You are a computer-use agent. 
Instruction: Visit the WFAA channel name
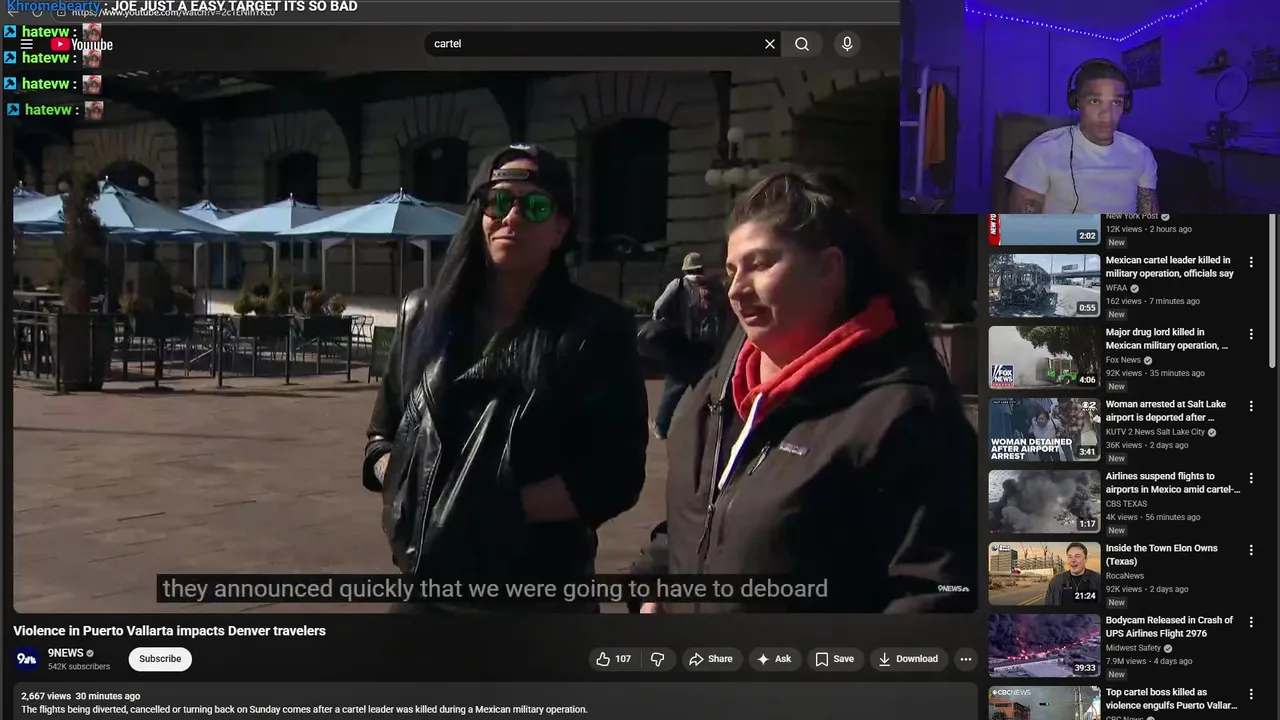[1116, 288]
